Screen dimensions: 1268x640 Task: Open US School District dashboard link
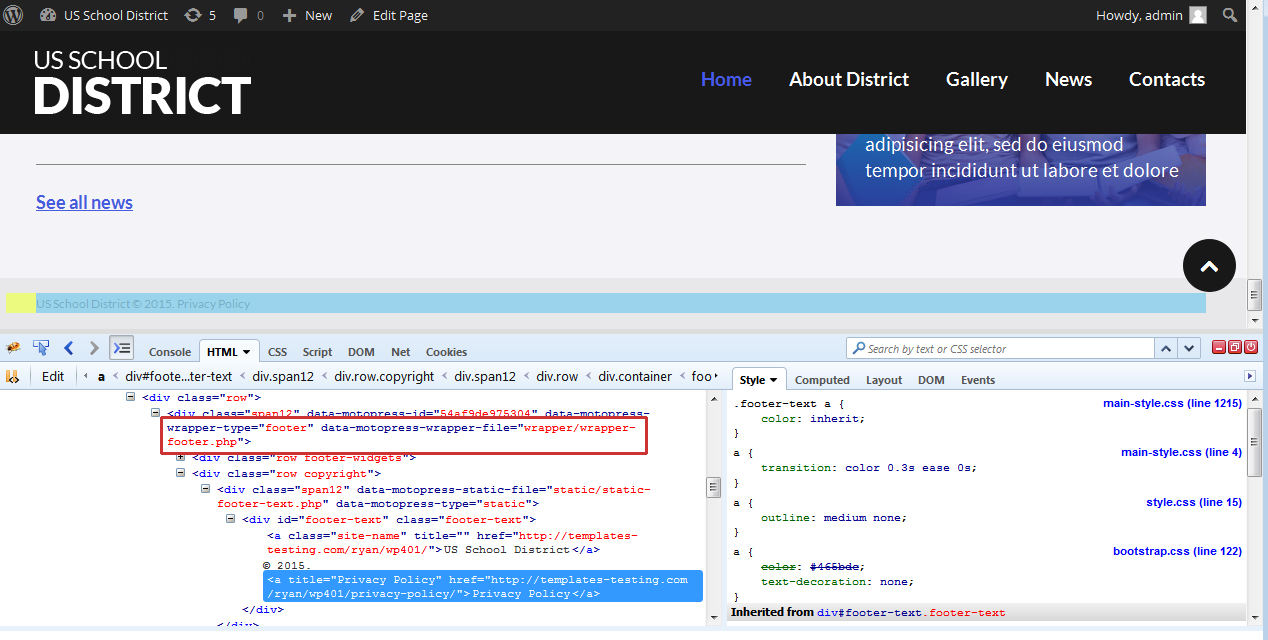click(x=104, y=15)
